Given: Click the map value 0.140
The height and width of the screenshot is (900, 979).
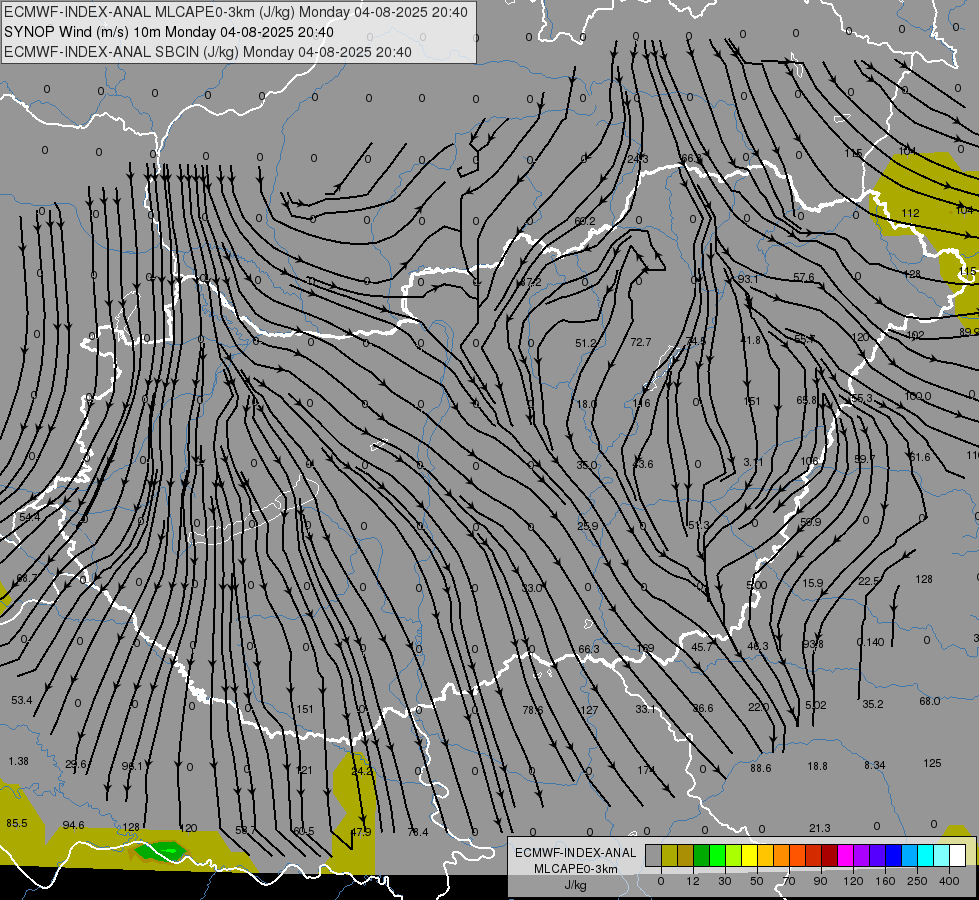Looking at the screenshot, I should click(x=870, y=642).
